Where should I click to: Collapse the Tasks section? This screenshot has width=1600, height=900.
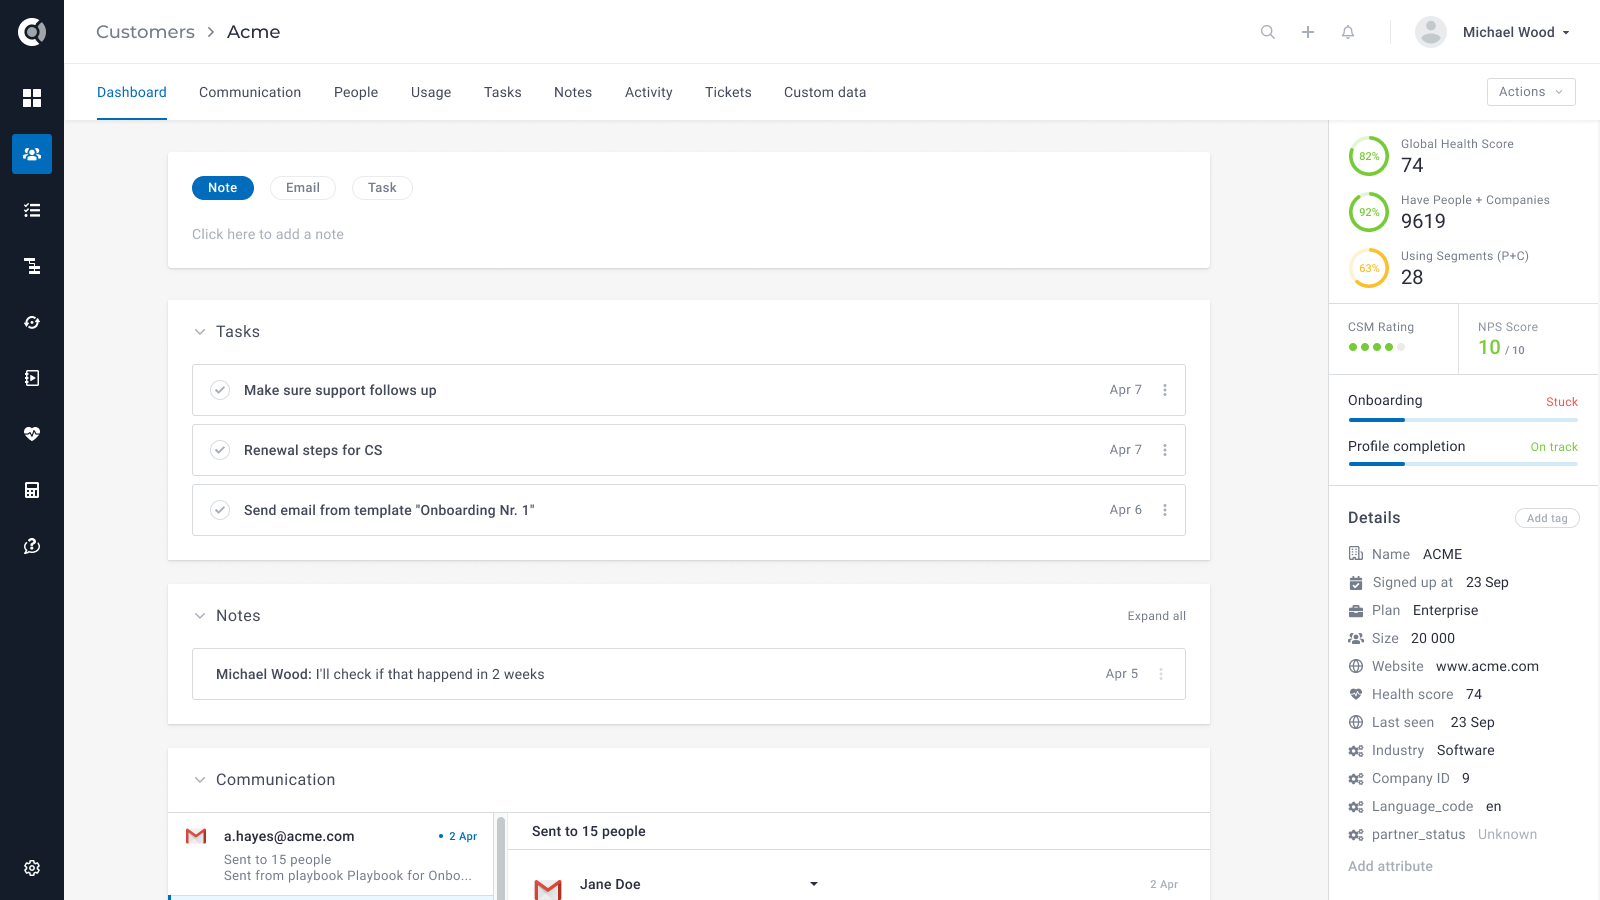[x=200, y=332]
